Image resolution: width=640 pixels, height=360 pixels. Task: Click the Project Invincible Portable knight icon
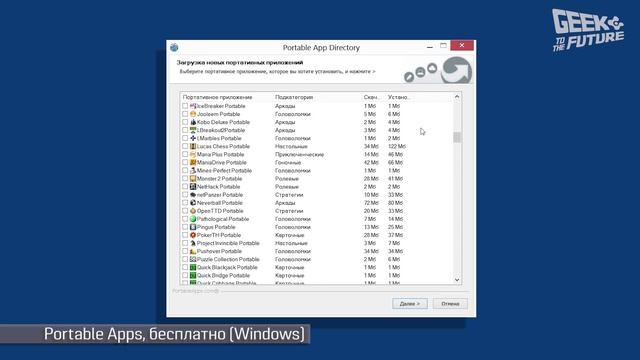[x=193, y=243]
